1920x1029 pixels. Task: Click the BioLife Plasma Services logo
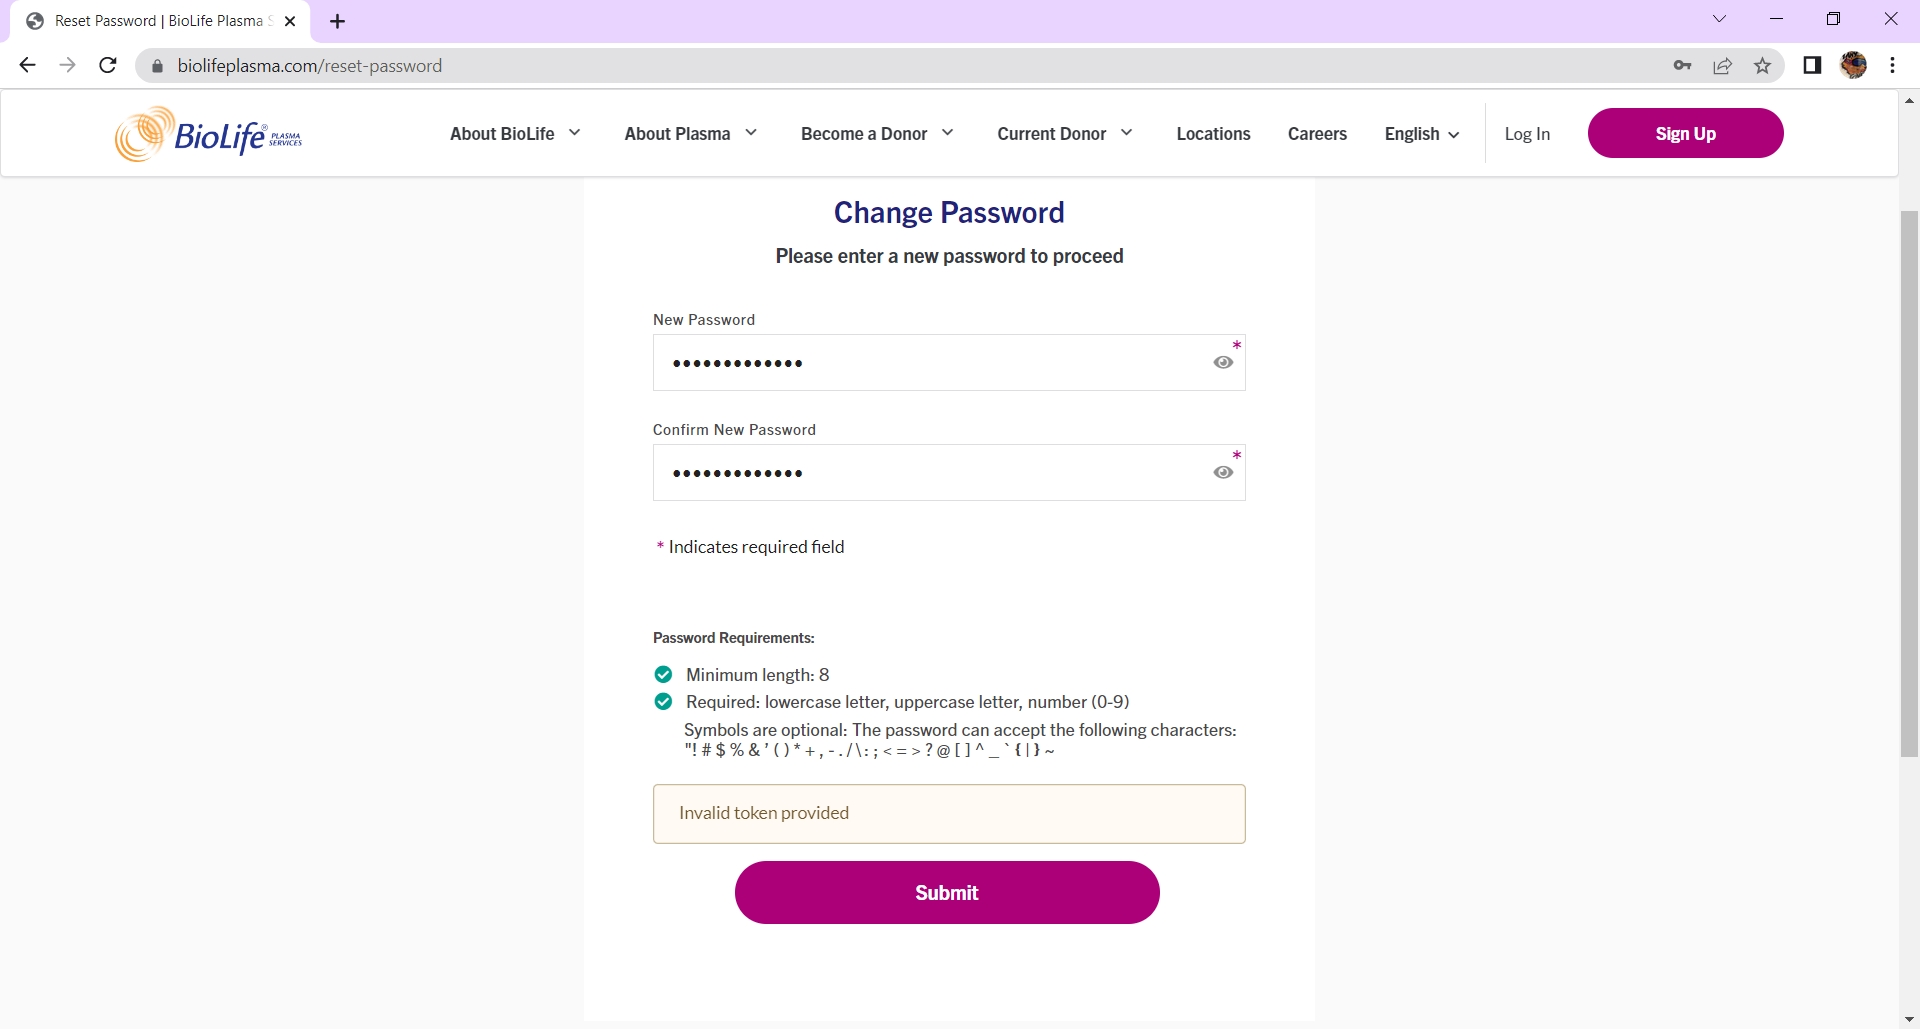point(206,133)
